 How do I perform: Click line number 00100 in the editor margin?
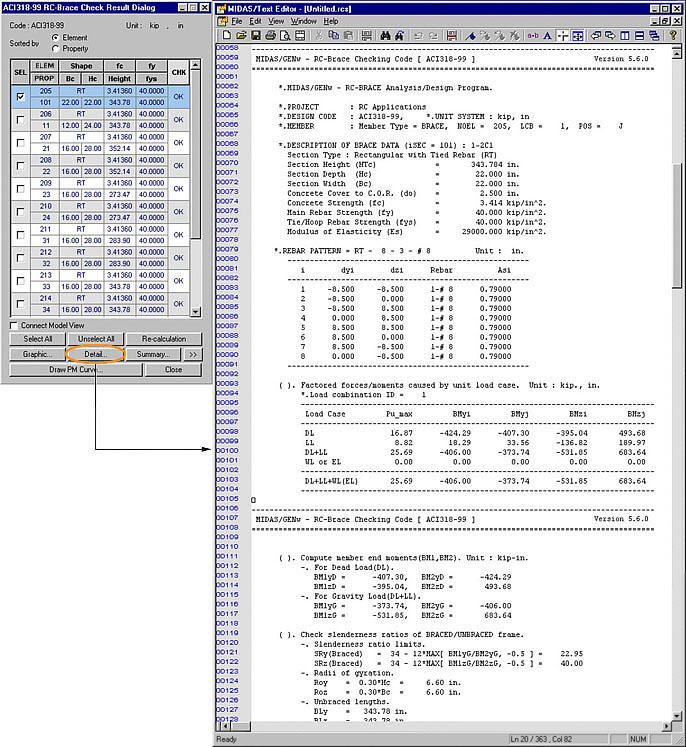[x=227, y=450]
